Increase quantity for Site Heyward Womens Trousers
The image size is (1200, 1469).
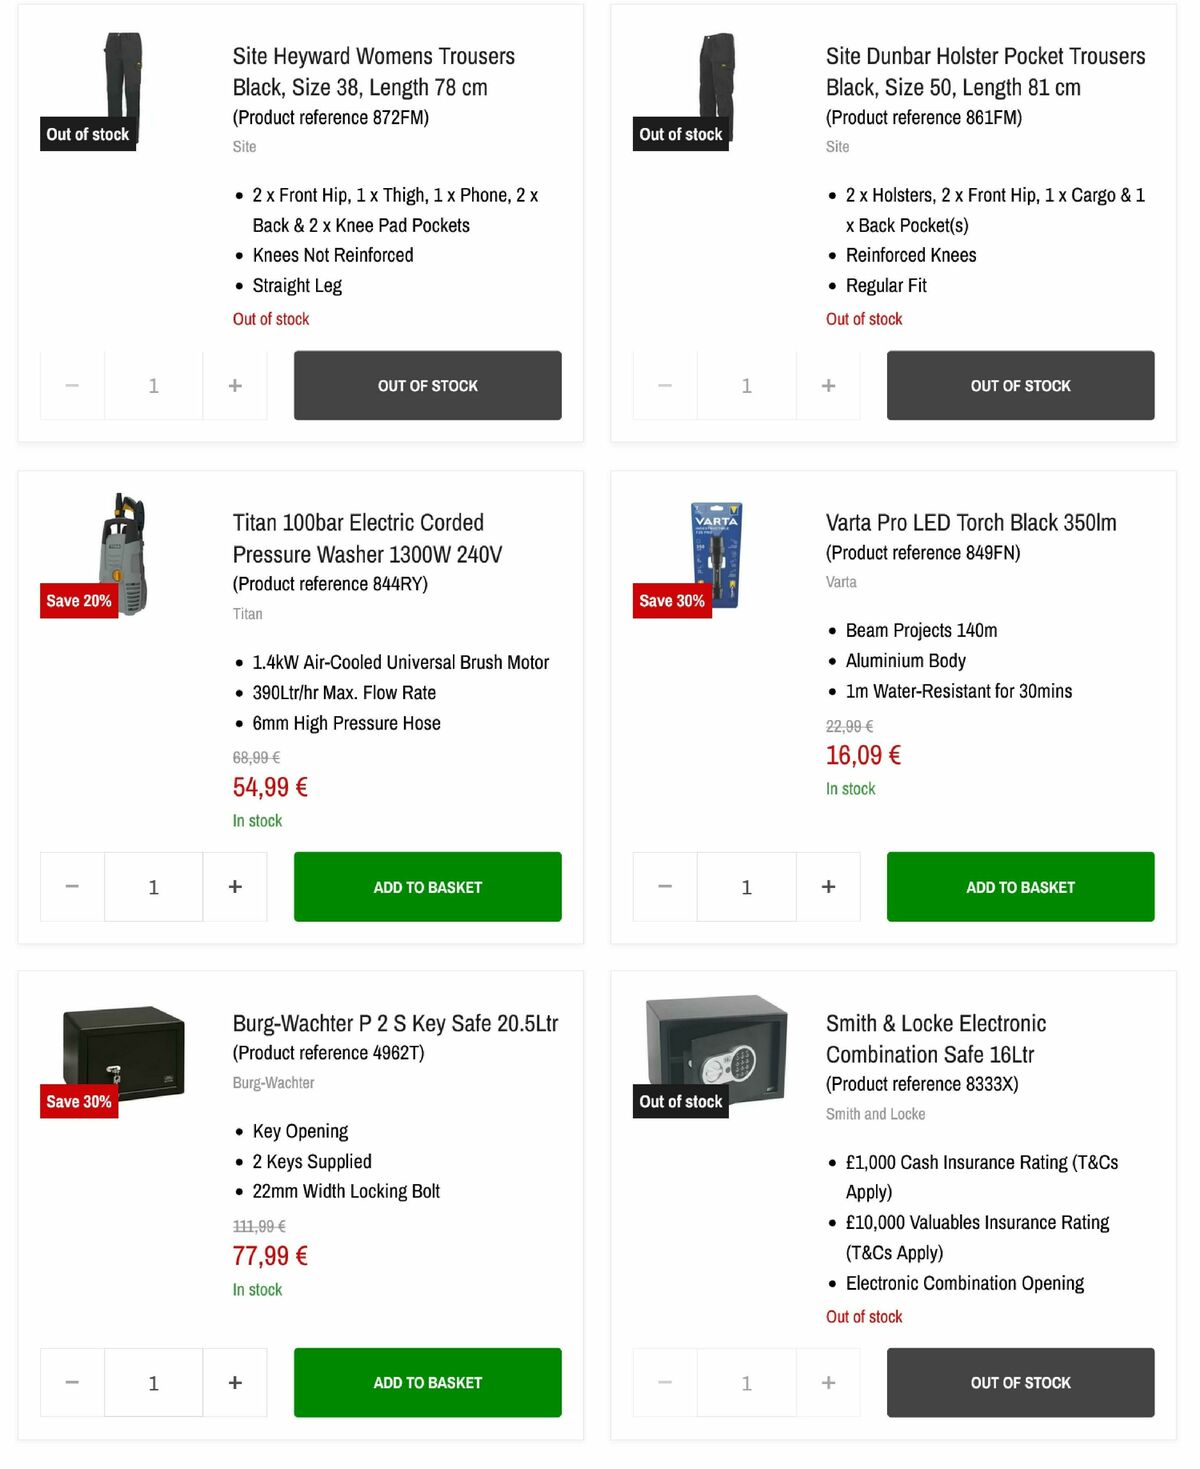point(234,385)
